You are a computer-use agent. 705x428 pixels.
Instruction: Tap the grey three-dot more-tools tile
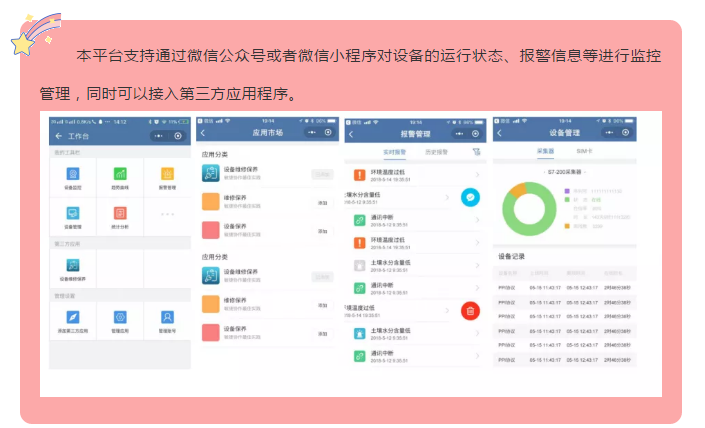pyautogui.click(x=167, y=214)
